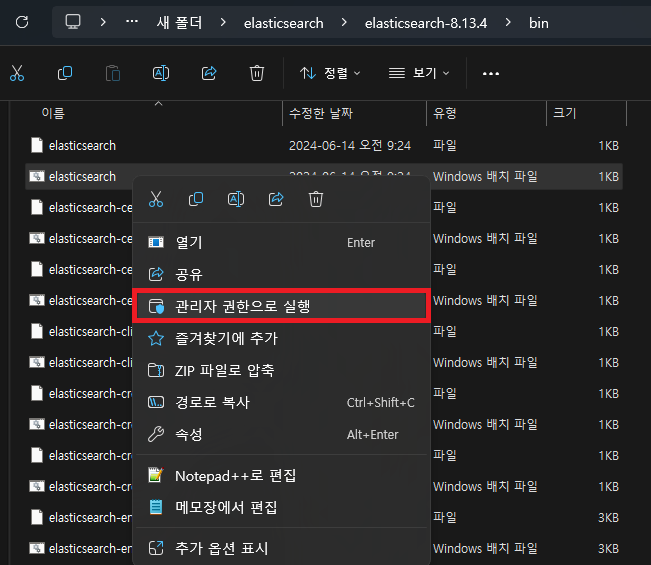The height and width of the screenshot is (565, 651).
Task: Click the toolbar Delete trash icon
Action: click(257, 73)
